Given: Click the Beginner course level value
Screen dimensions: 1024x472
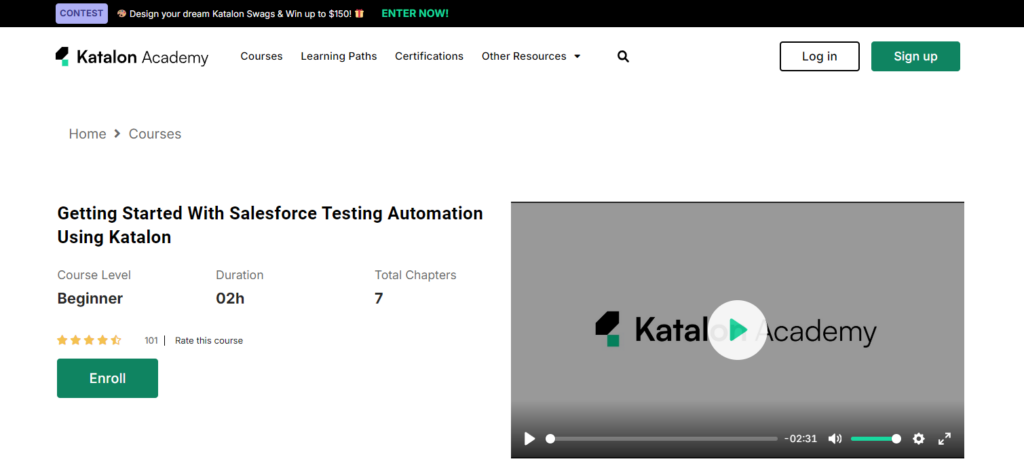Looking at the screenshot, I should 90,298.
